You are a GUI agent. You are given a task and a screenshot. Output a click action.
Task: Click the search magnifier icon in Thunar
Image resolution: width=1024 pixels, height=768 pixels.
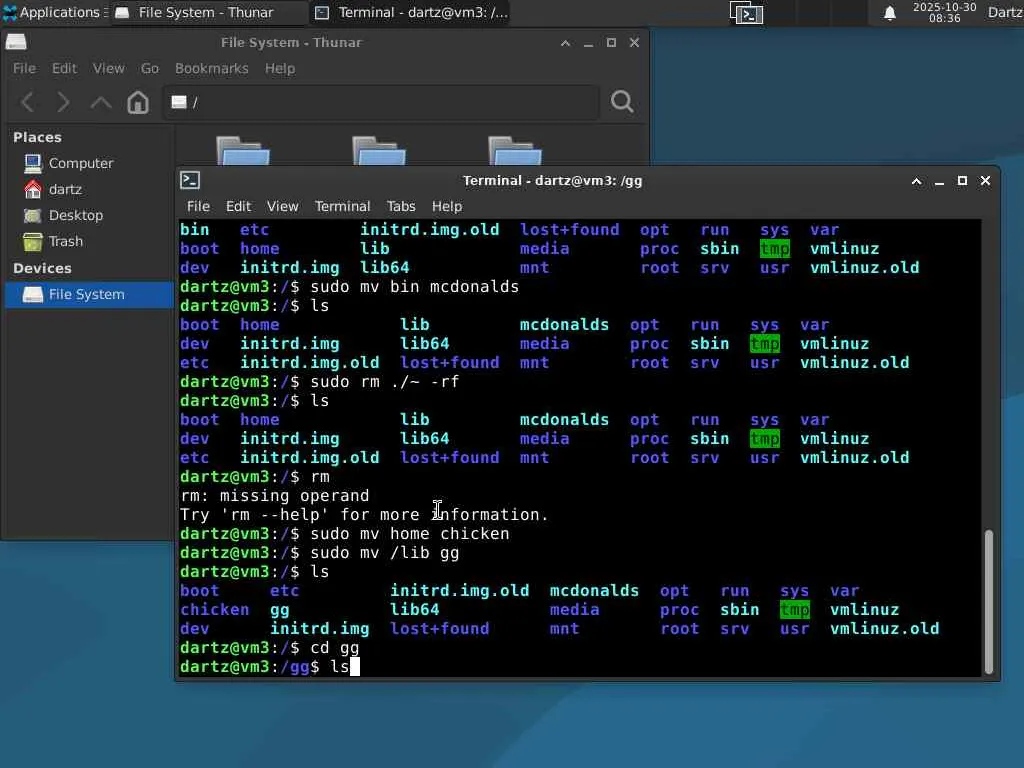click(622, 102)
